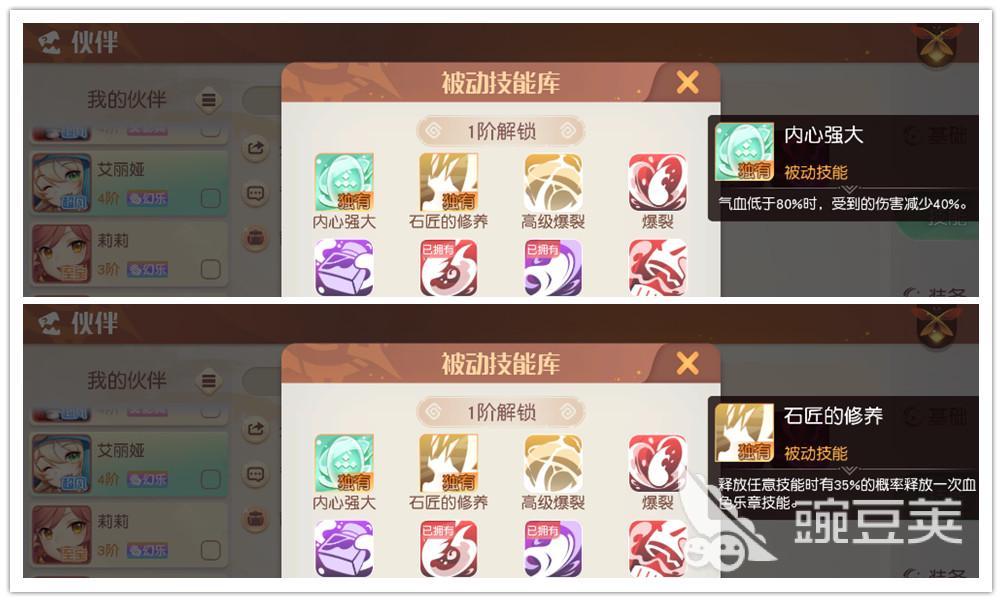
Task: Open 我的伙伴 list menu in lower screenshot
Action: (208, 381)
